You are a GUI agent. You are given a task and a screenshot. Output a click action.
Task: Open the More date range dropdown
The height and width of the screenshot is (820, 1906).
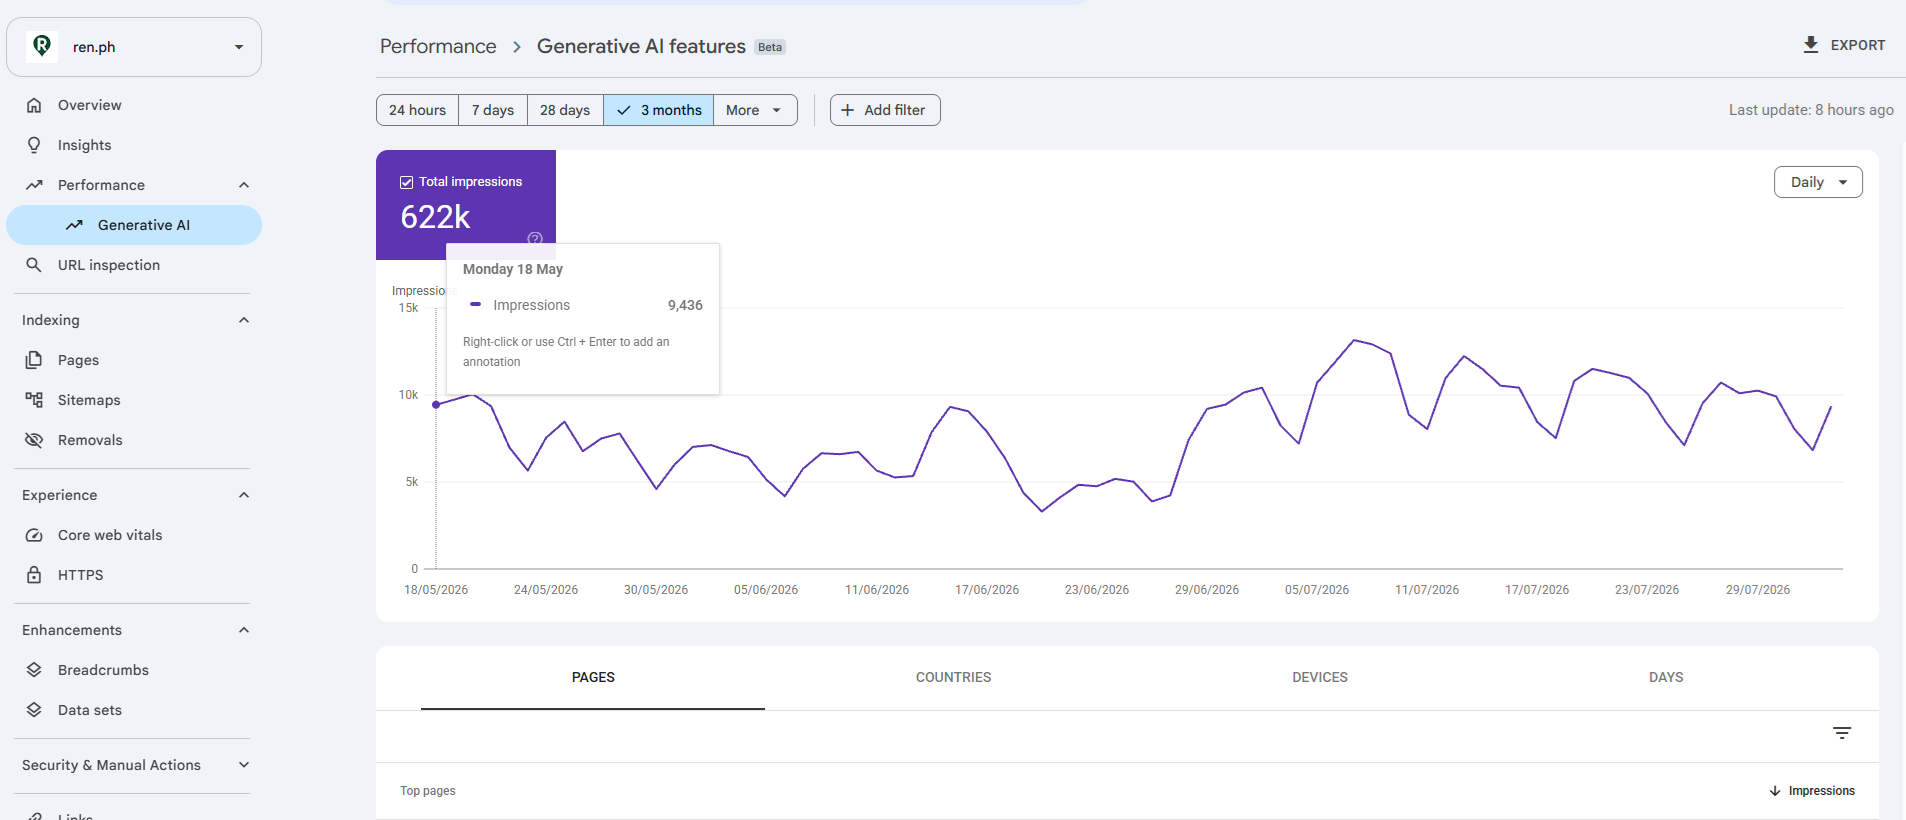pyautogui.click(x=755, y=110)
